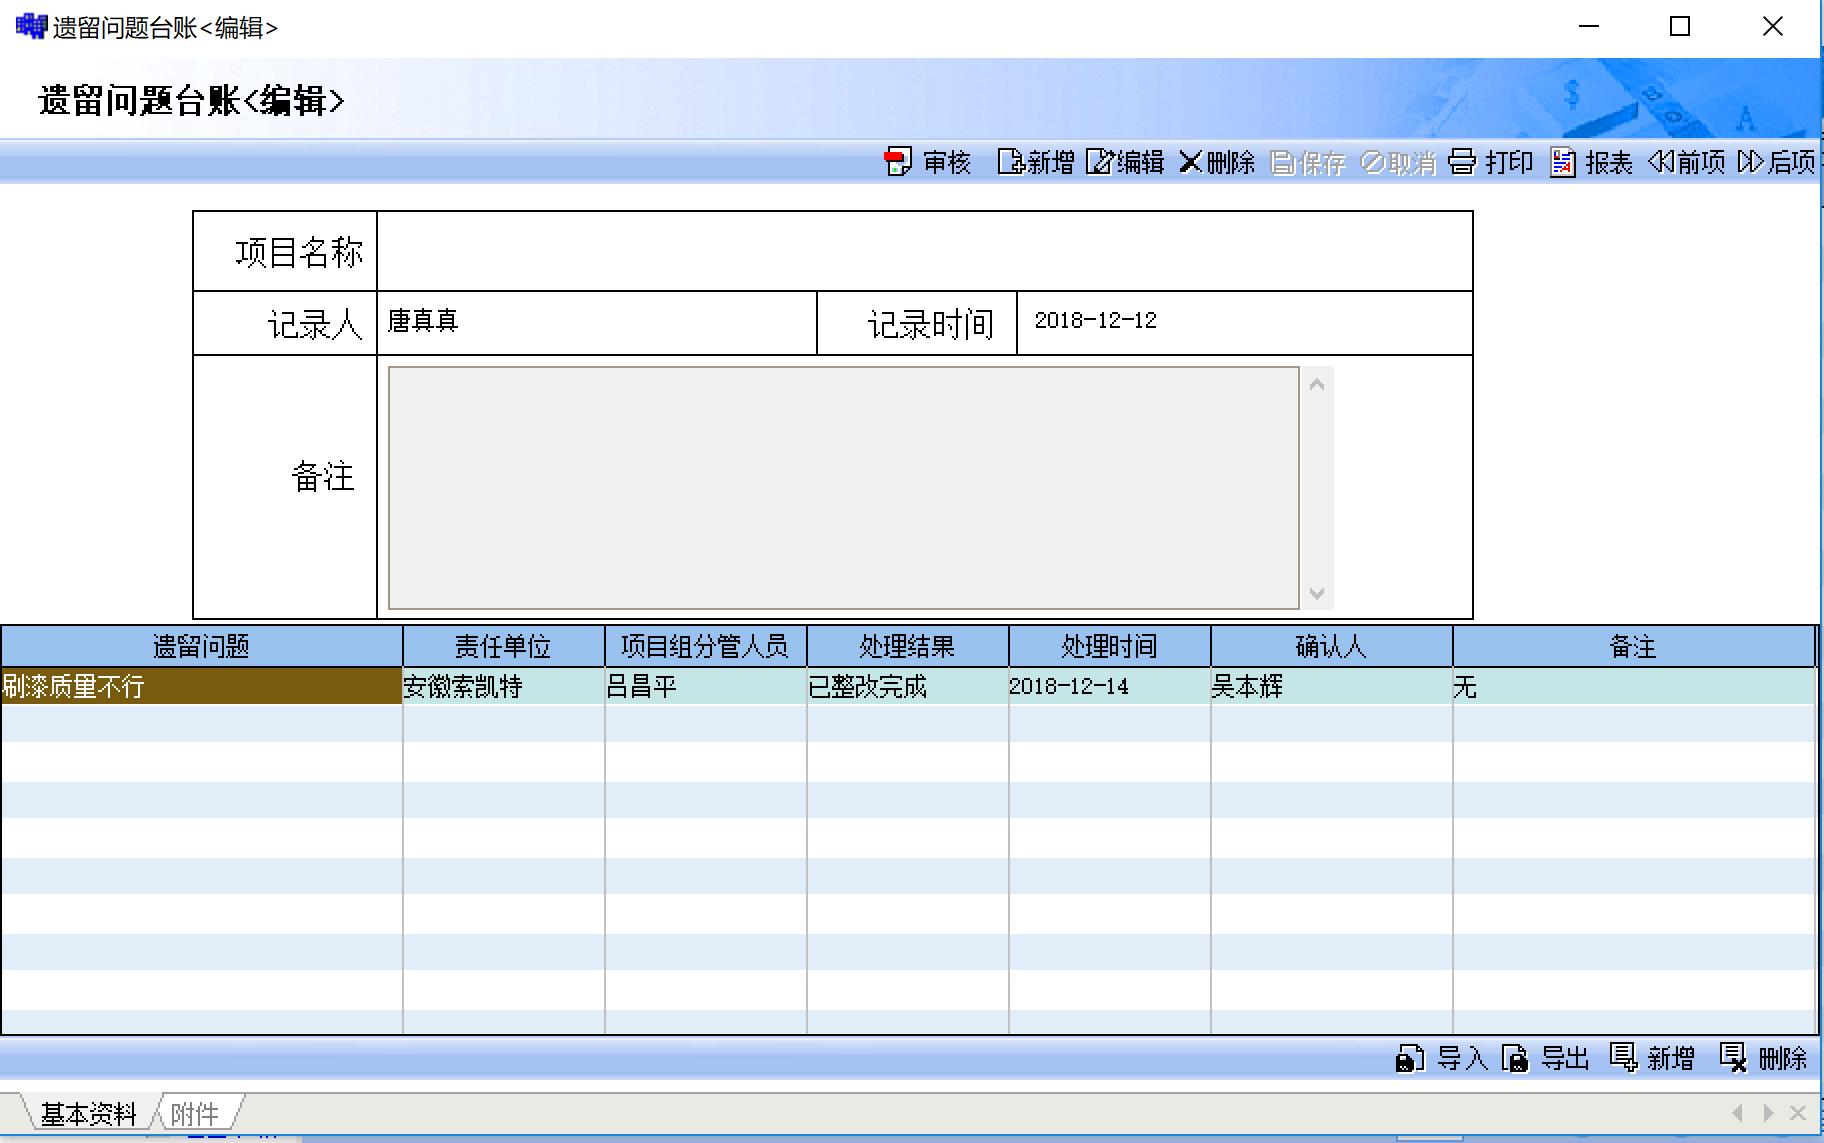Open print via the 打印 printer icon
Image resolution: width=1824 pixels, height=1143 pixels.
(1462, 162)
